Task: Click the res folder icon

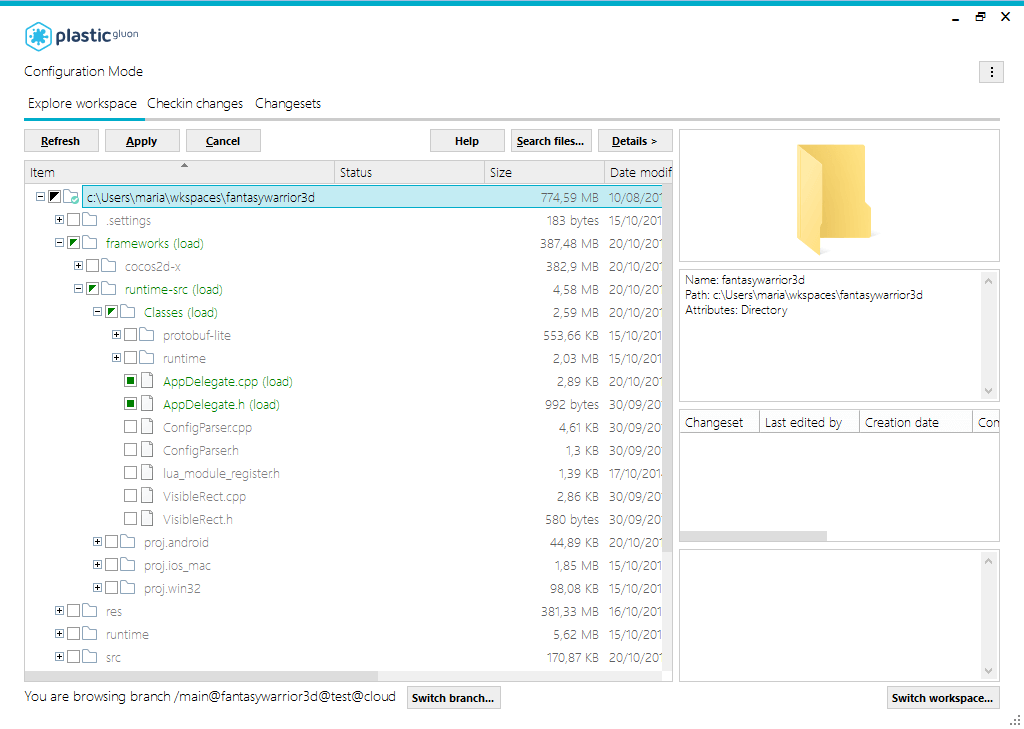Action: [x=89, y=611]
